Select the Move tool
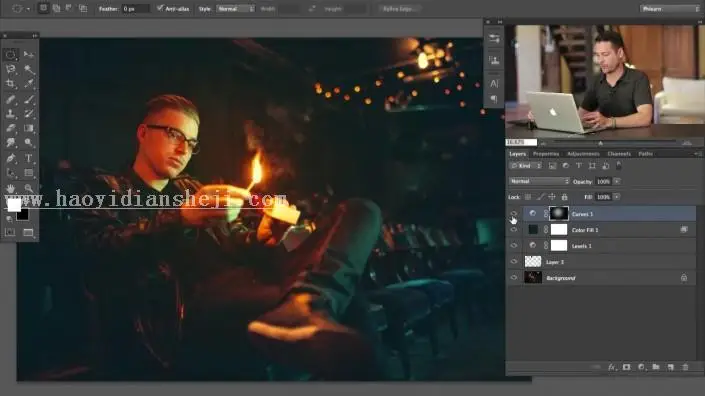Screen dimensions: 705x396 pyautogui.click(x=29, y=54)
